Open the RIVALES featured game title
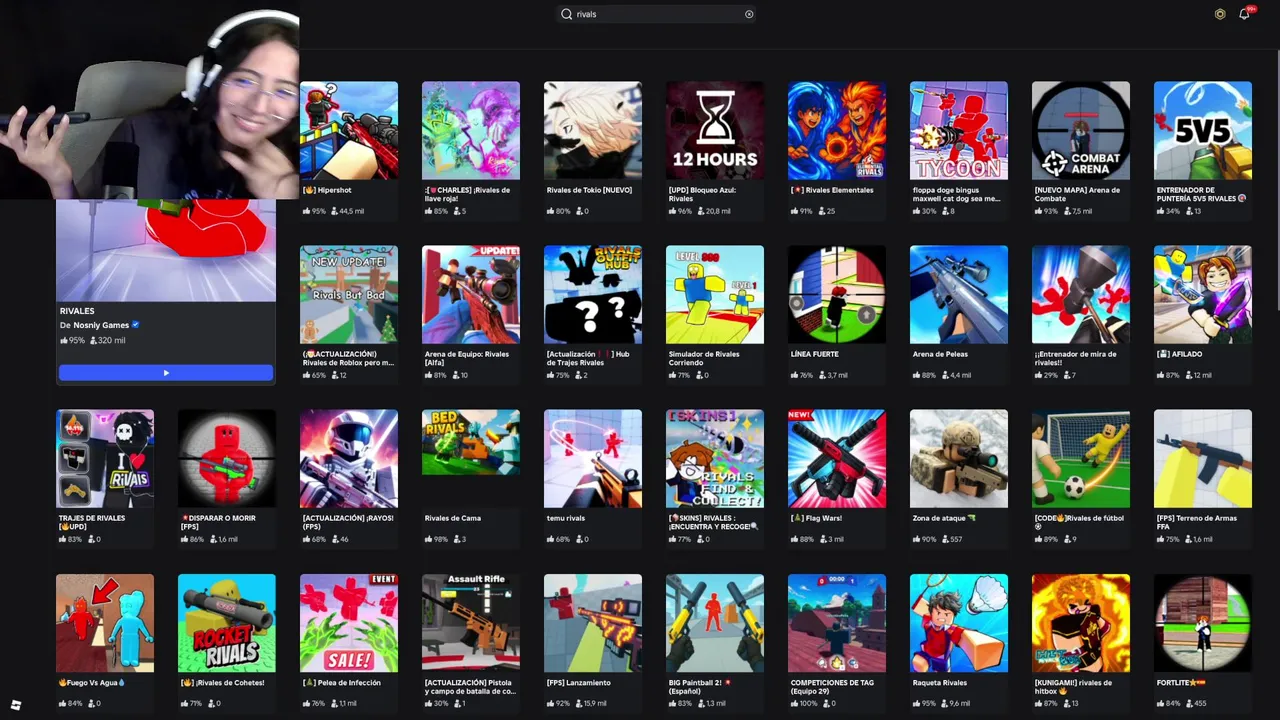1280x720 pixels. point(77,311)
